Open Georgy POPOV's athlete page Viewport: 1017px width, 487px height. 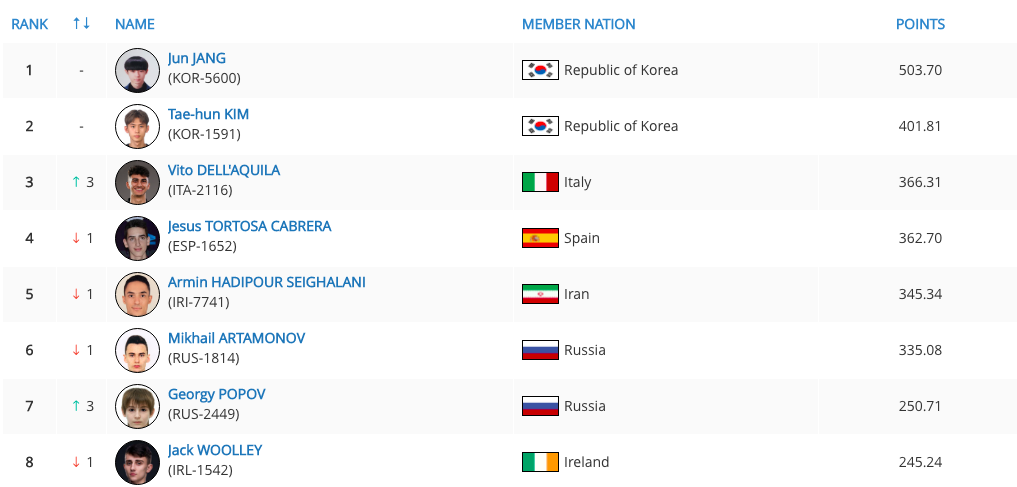coord(217,394)
